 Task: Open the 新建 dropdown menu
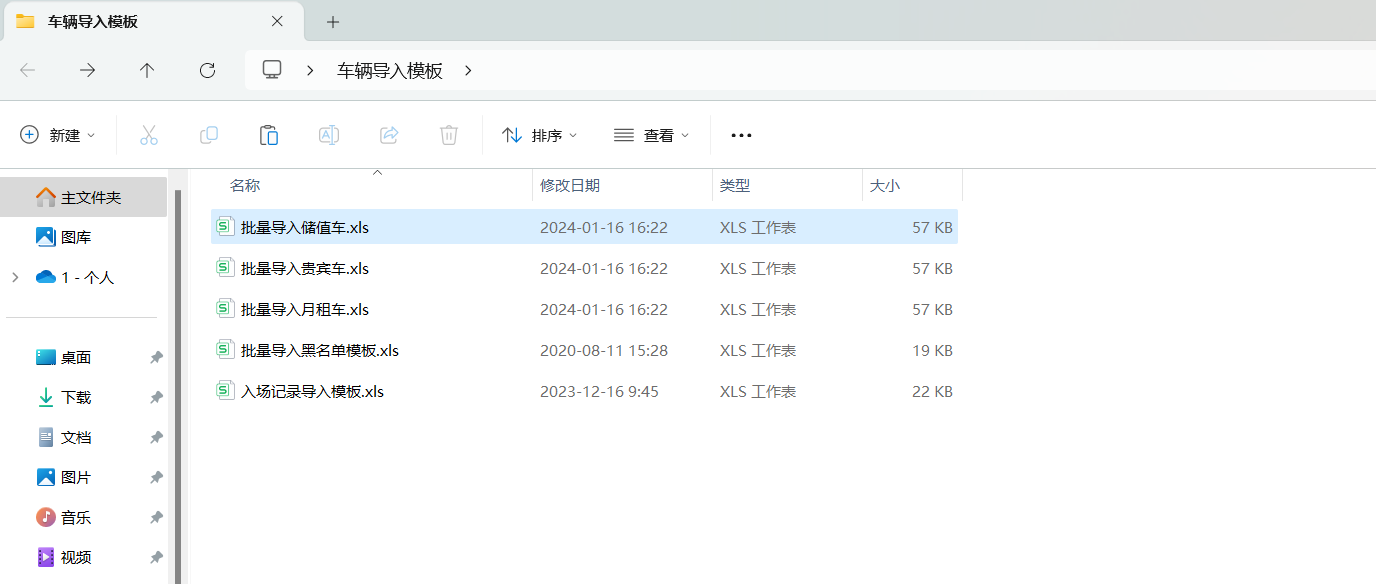pyautogui.click(x=58, y=135)
